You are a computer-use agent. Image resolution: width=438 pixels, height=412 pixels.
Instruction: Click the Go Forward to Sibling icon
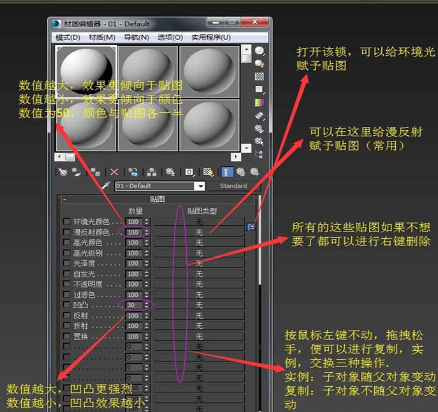[x=255, y=172]
